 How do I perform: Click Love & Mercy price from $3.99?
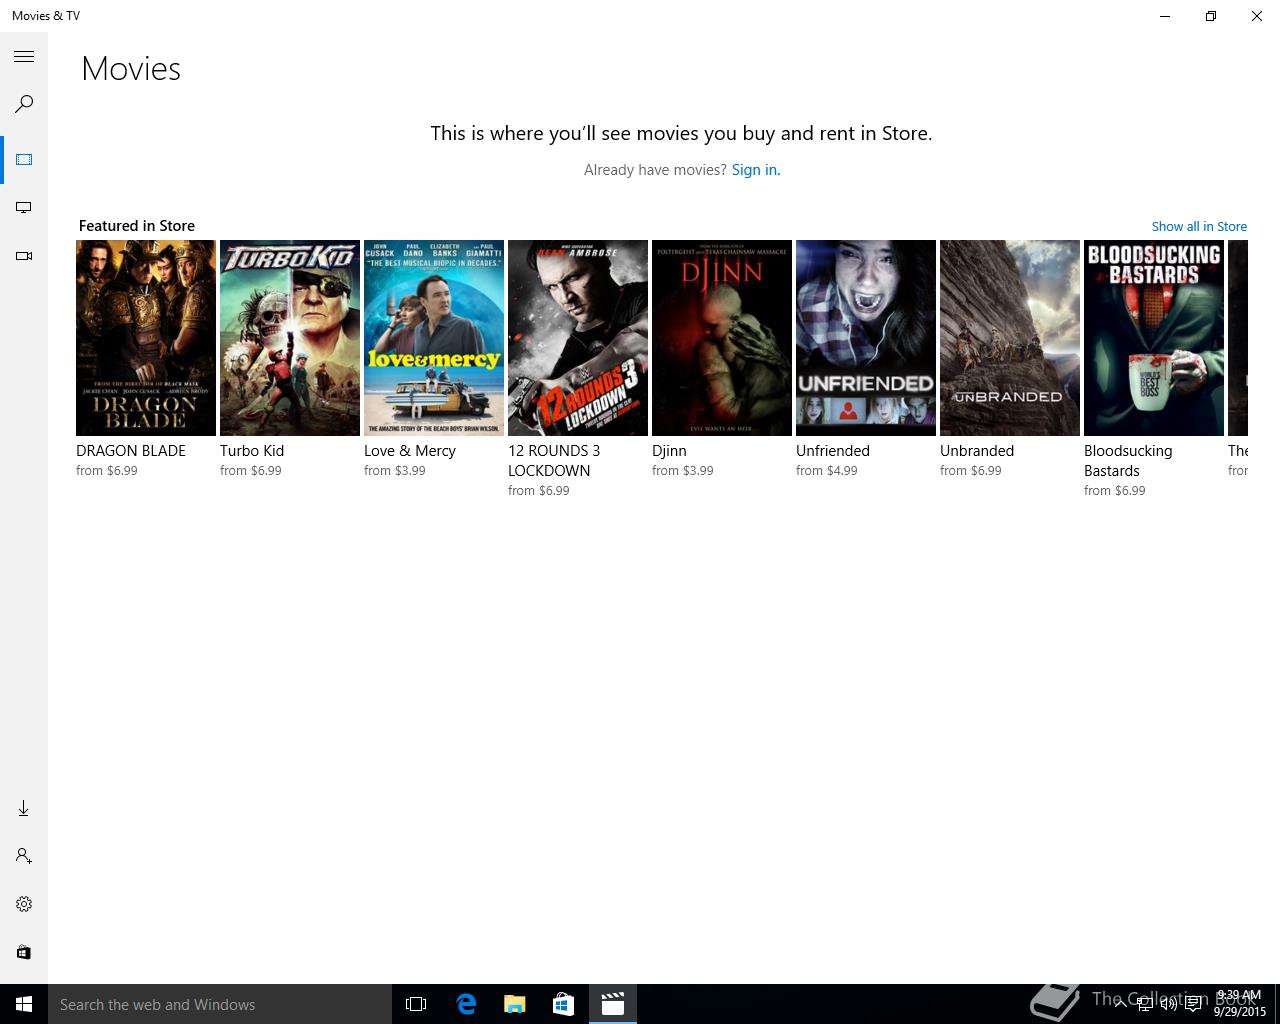[x=395, y=471]
